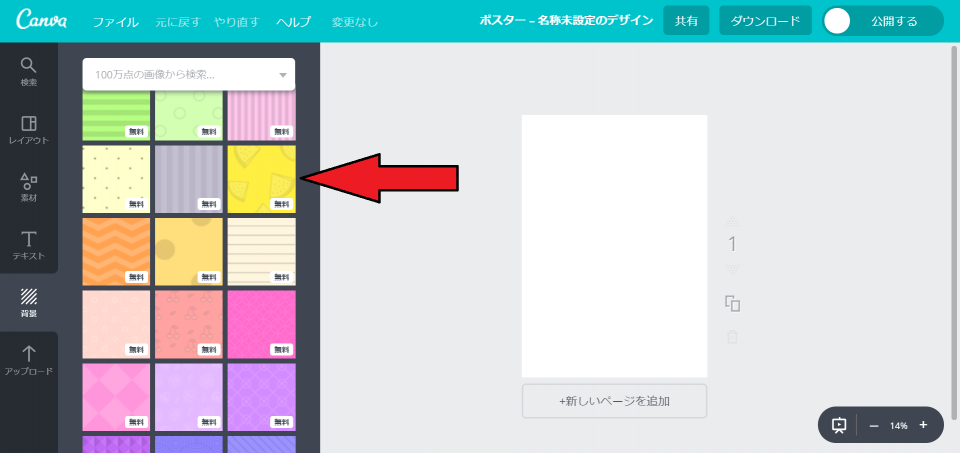Select gray vertical striped background
The image size is (960, 453).
tap(189, 179)
